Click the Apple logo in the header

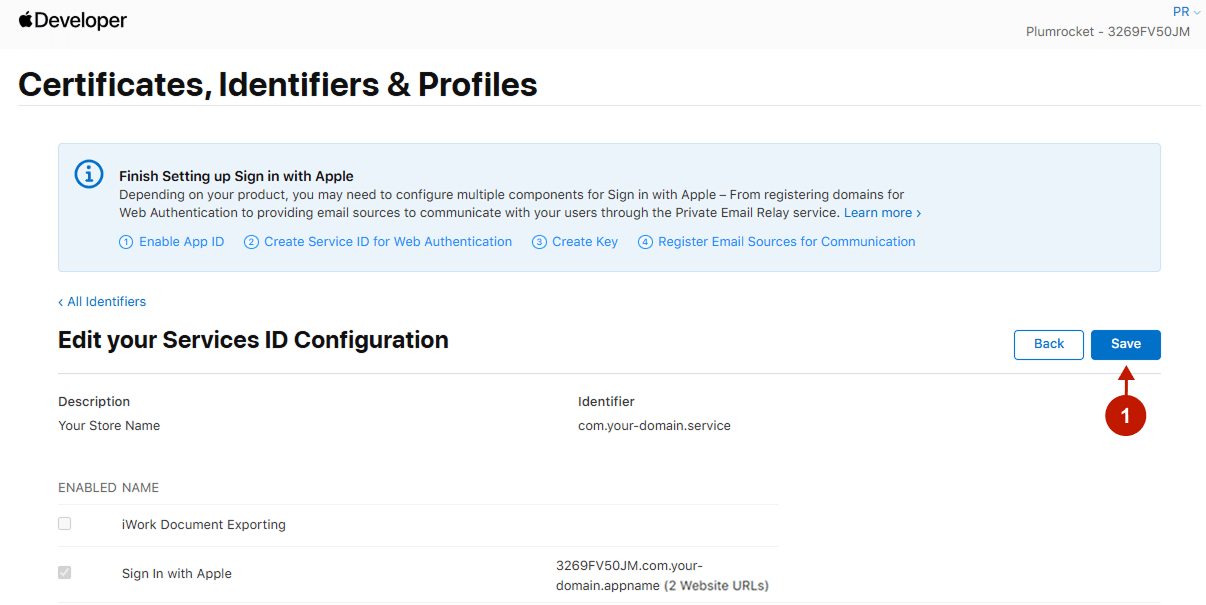coord(26,20)
